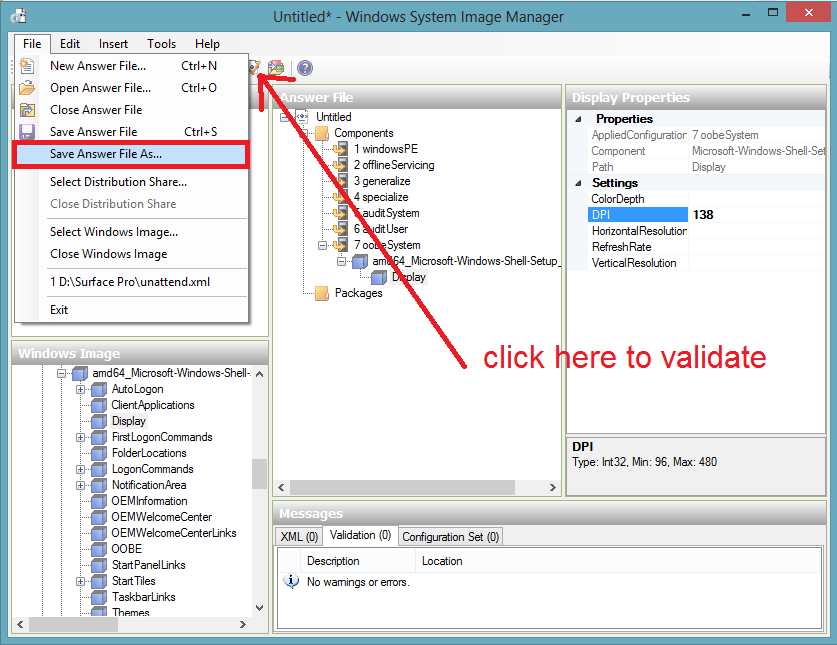
Task: Close the File menu via its title
Action: pos(32,44)
